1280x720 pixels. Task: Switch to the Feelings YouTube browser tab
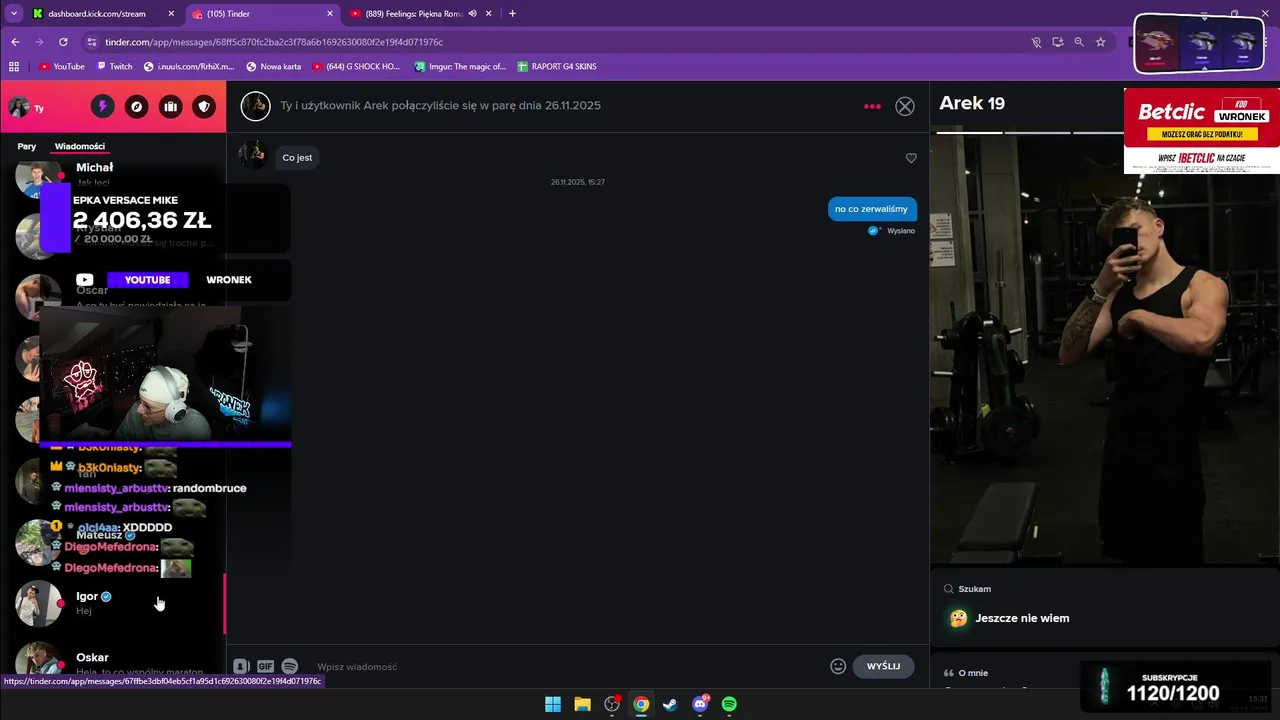(x=420, y=14)
